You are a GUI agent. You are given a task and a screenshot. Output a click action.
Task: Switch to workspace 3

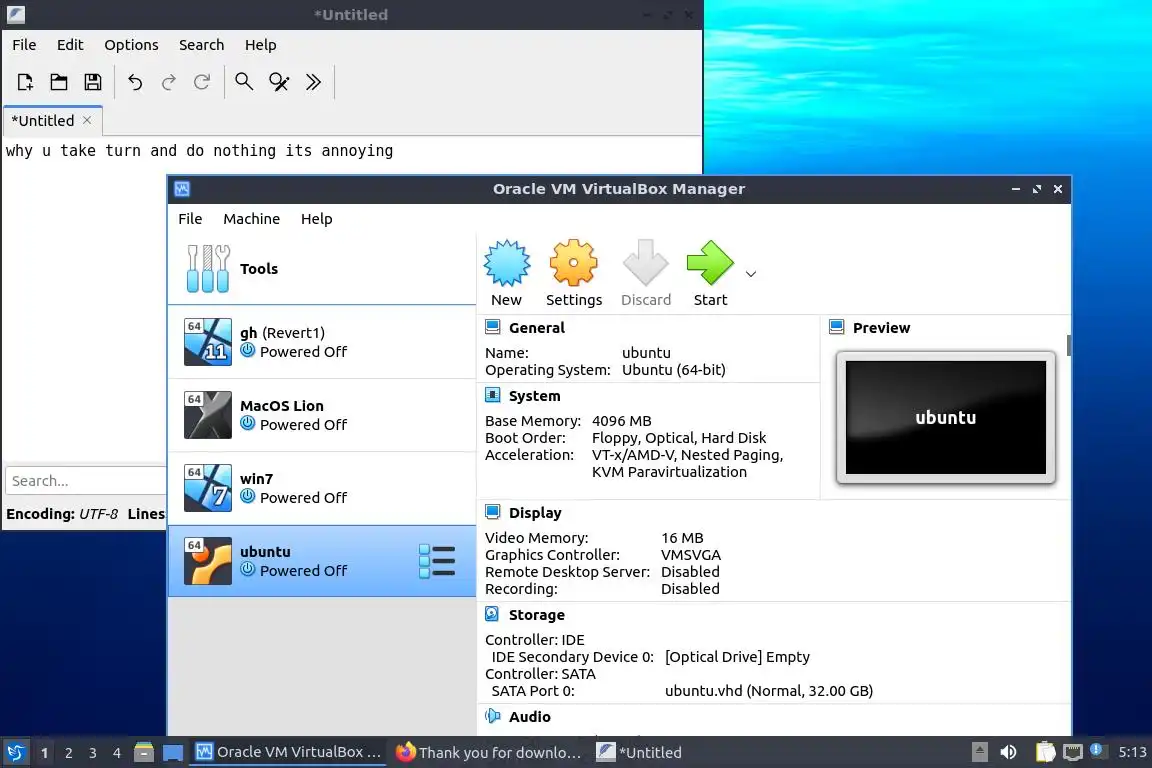pos(93,753)
